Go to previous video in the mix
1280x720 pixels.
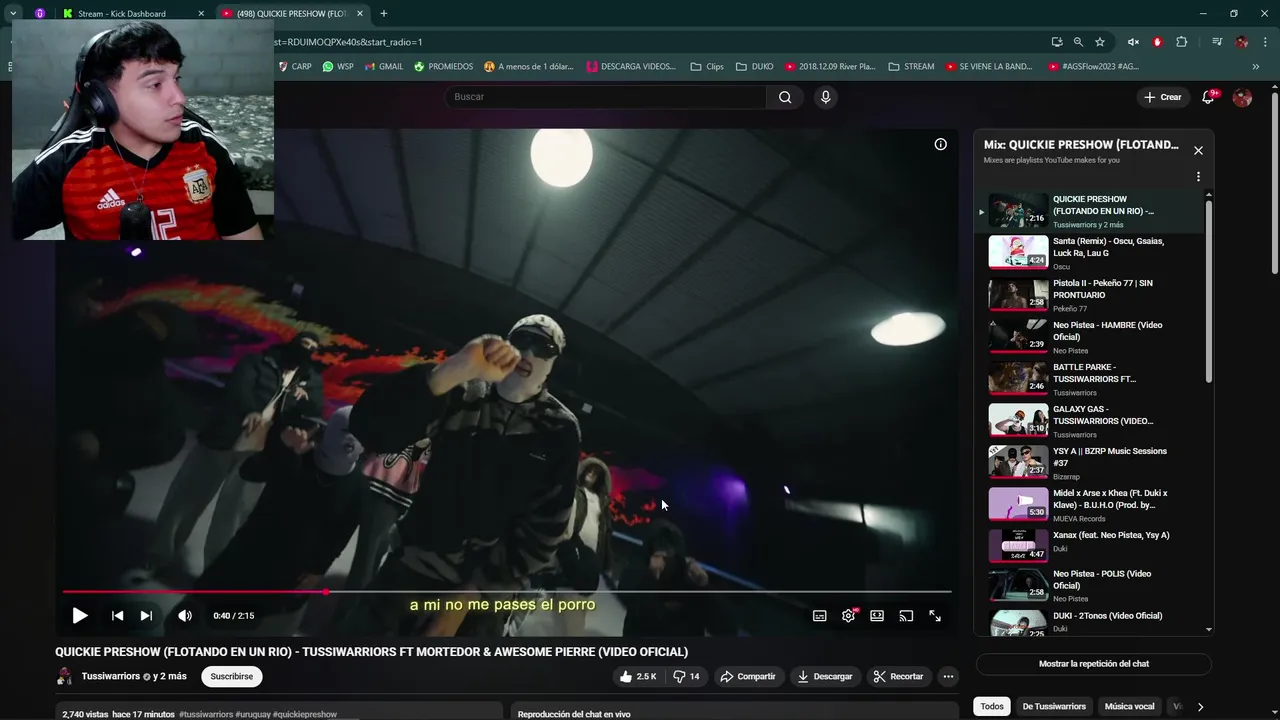117,616
